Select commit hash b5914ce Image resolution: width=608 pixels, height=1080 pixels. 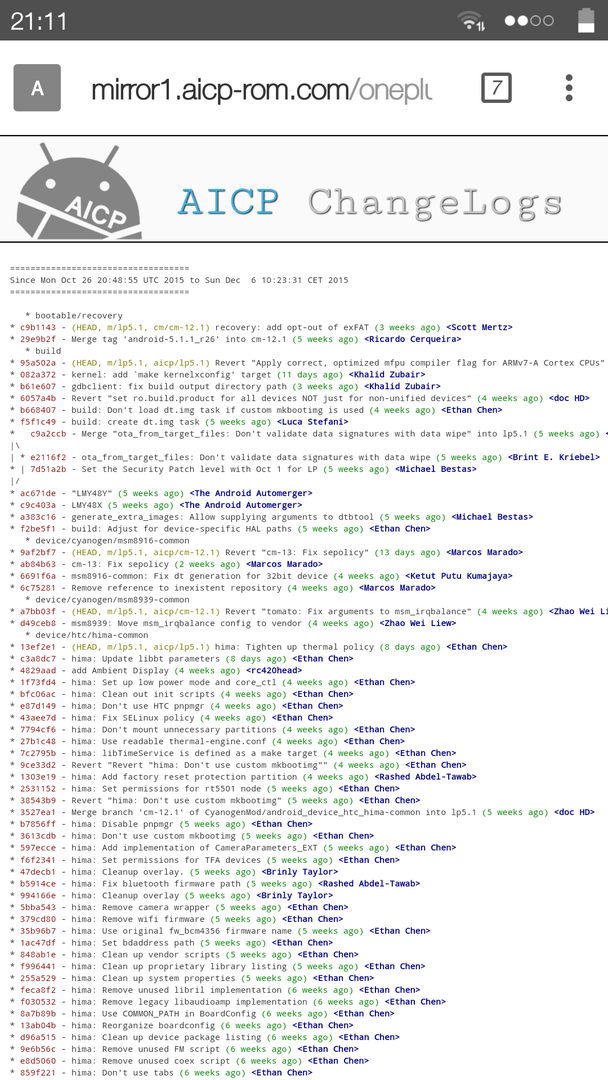click(x=38, y=883)
